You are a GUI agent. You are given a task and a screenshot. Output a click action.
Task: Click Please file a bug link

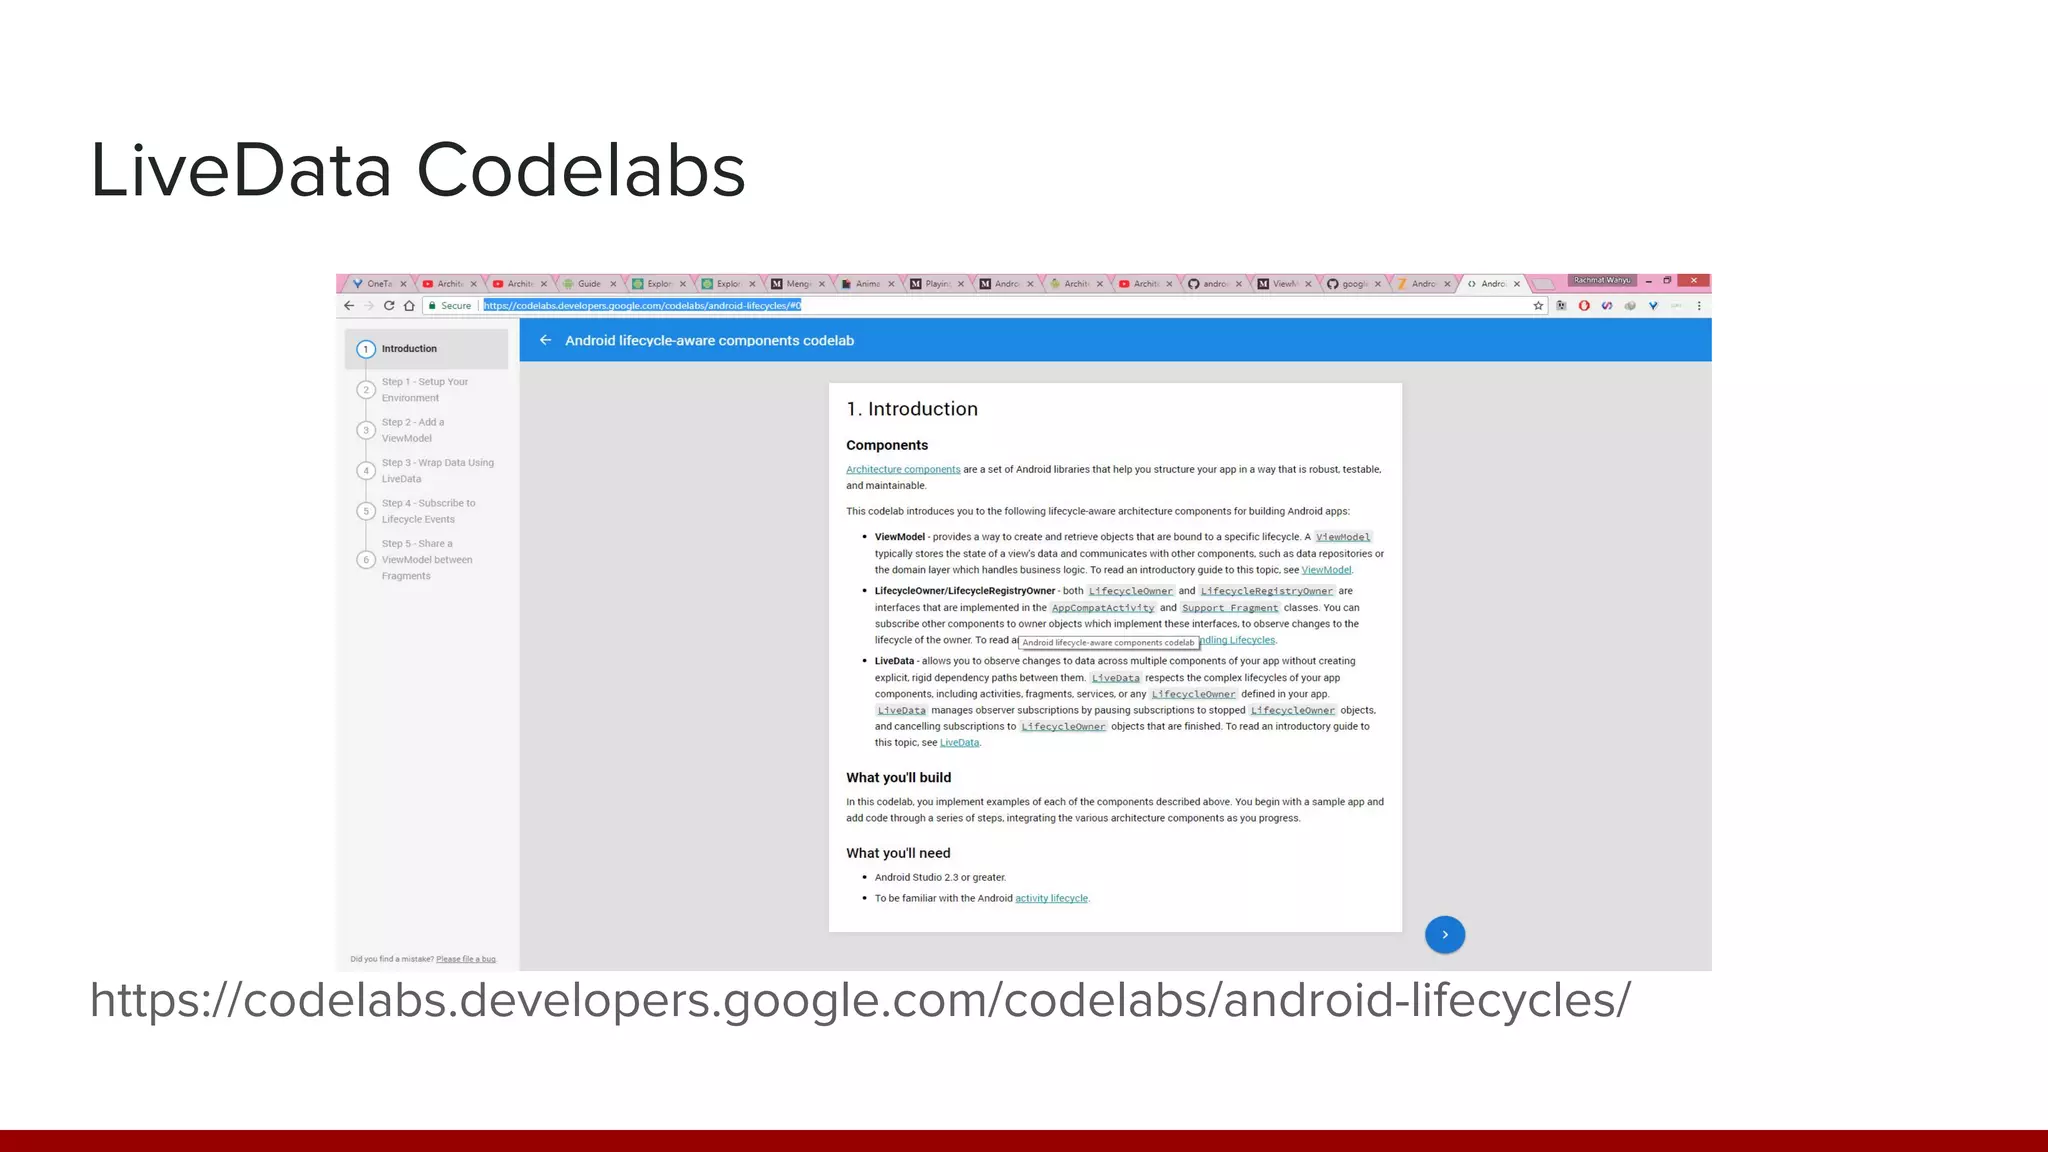(x=466, y=959)
